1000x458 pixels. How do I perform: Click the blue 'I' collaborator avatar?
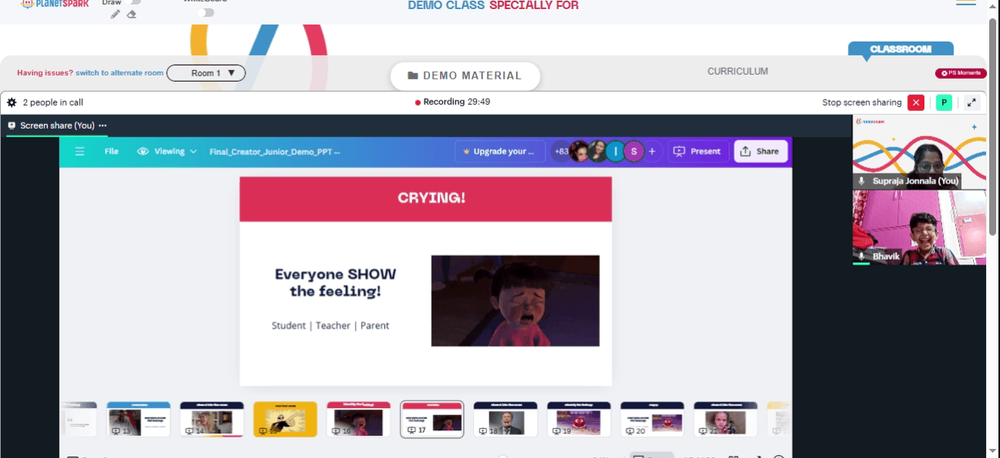(x=615, y=151)
